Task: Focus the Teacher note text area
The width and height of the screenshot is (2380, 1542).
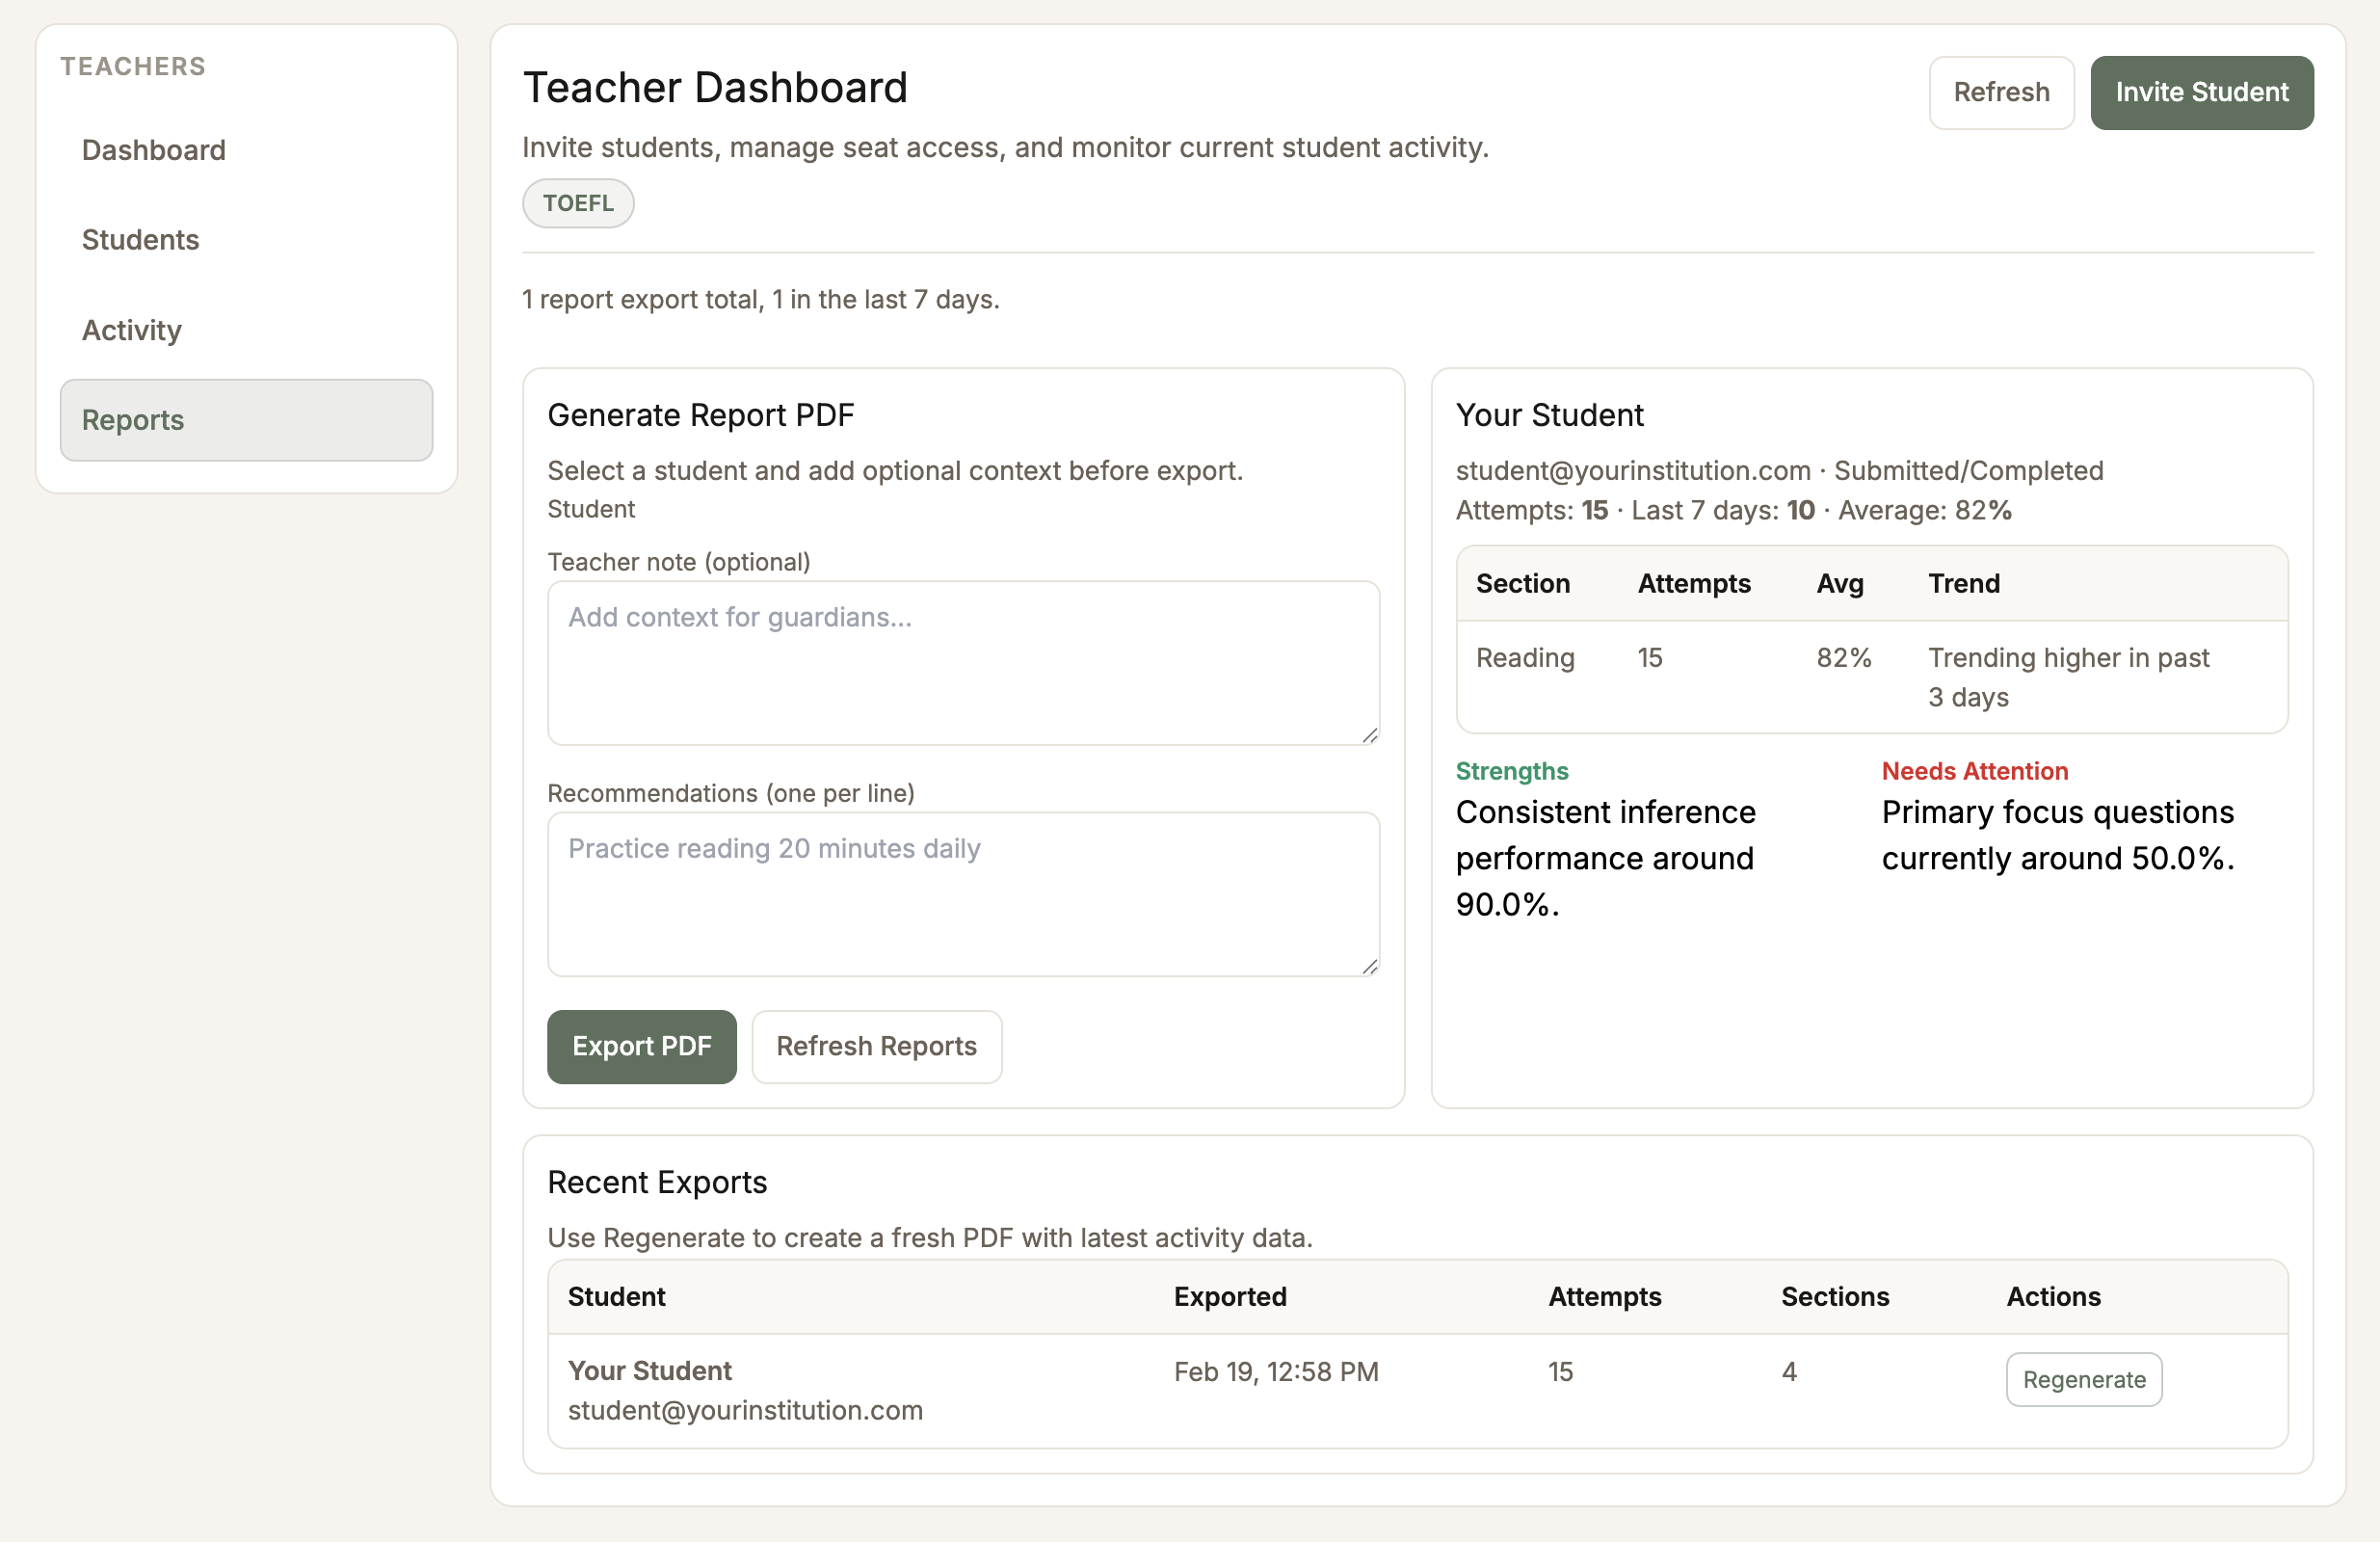Action: (x=962, y=662)
